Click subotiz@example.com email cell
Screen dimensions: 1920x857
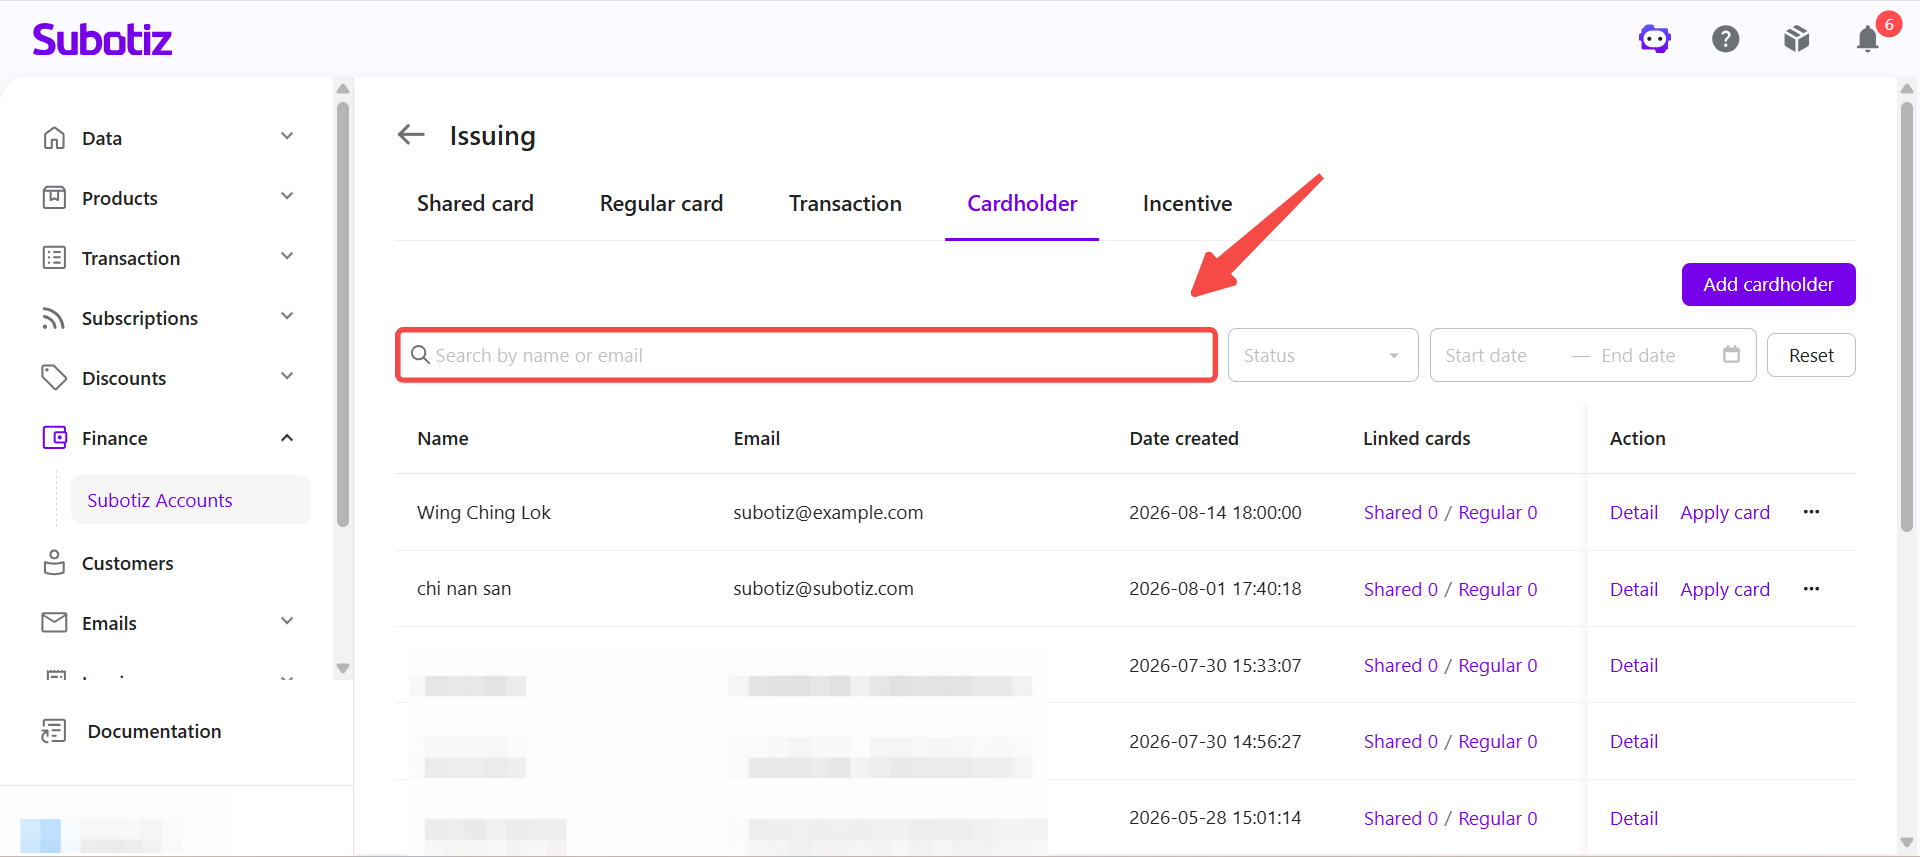(x=828, y=513)
